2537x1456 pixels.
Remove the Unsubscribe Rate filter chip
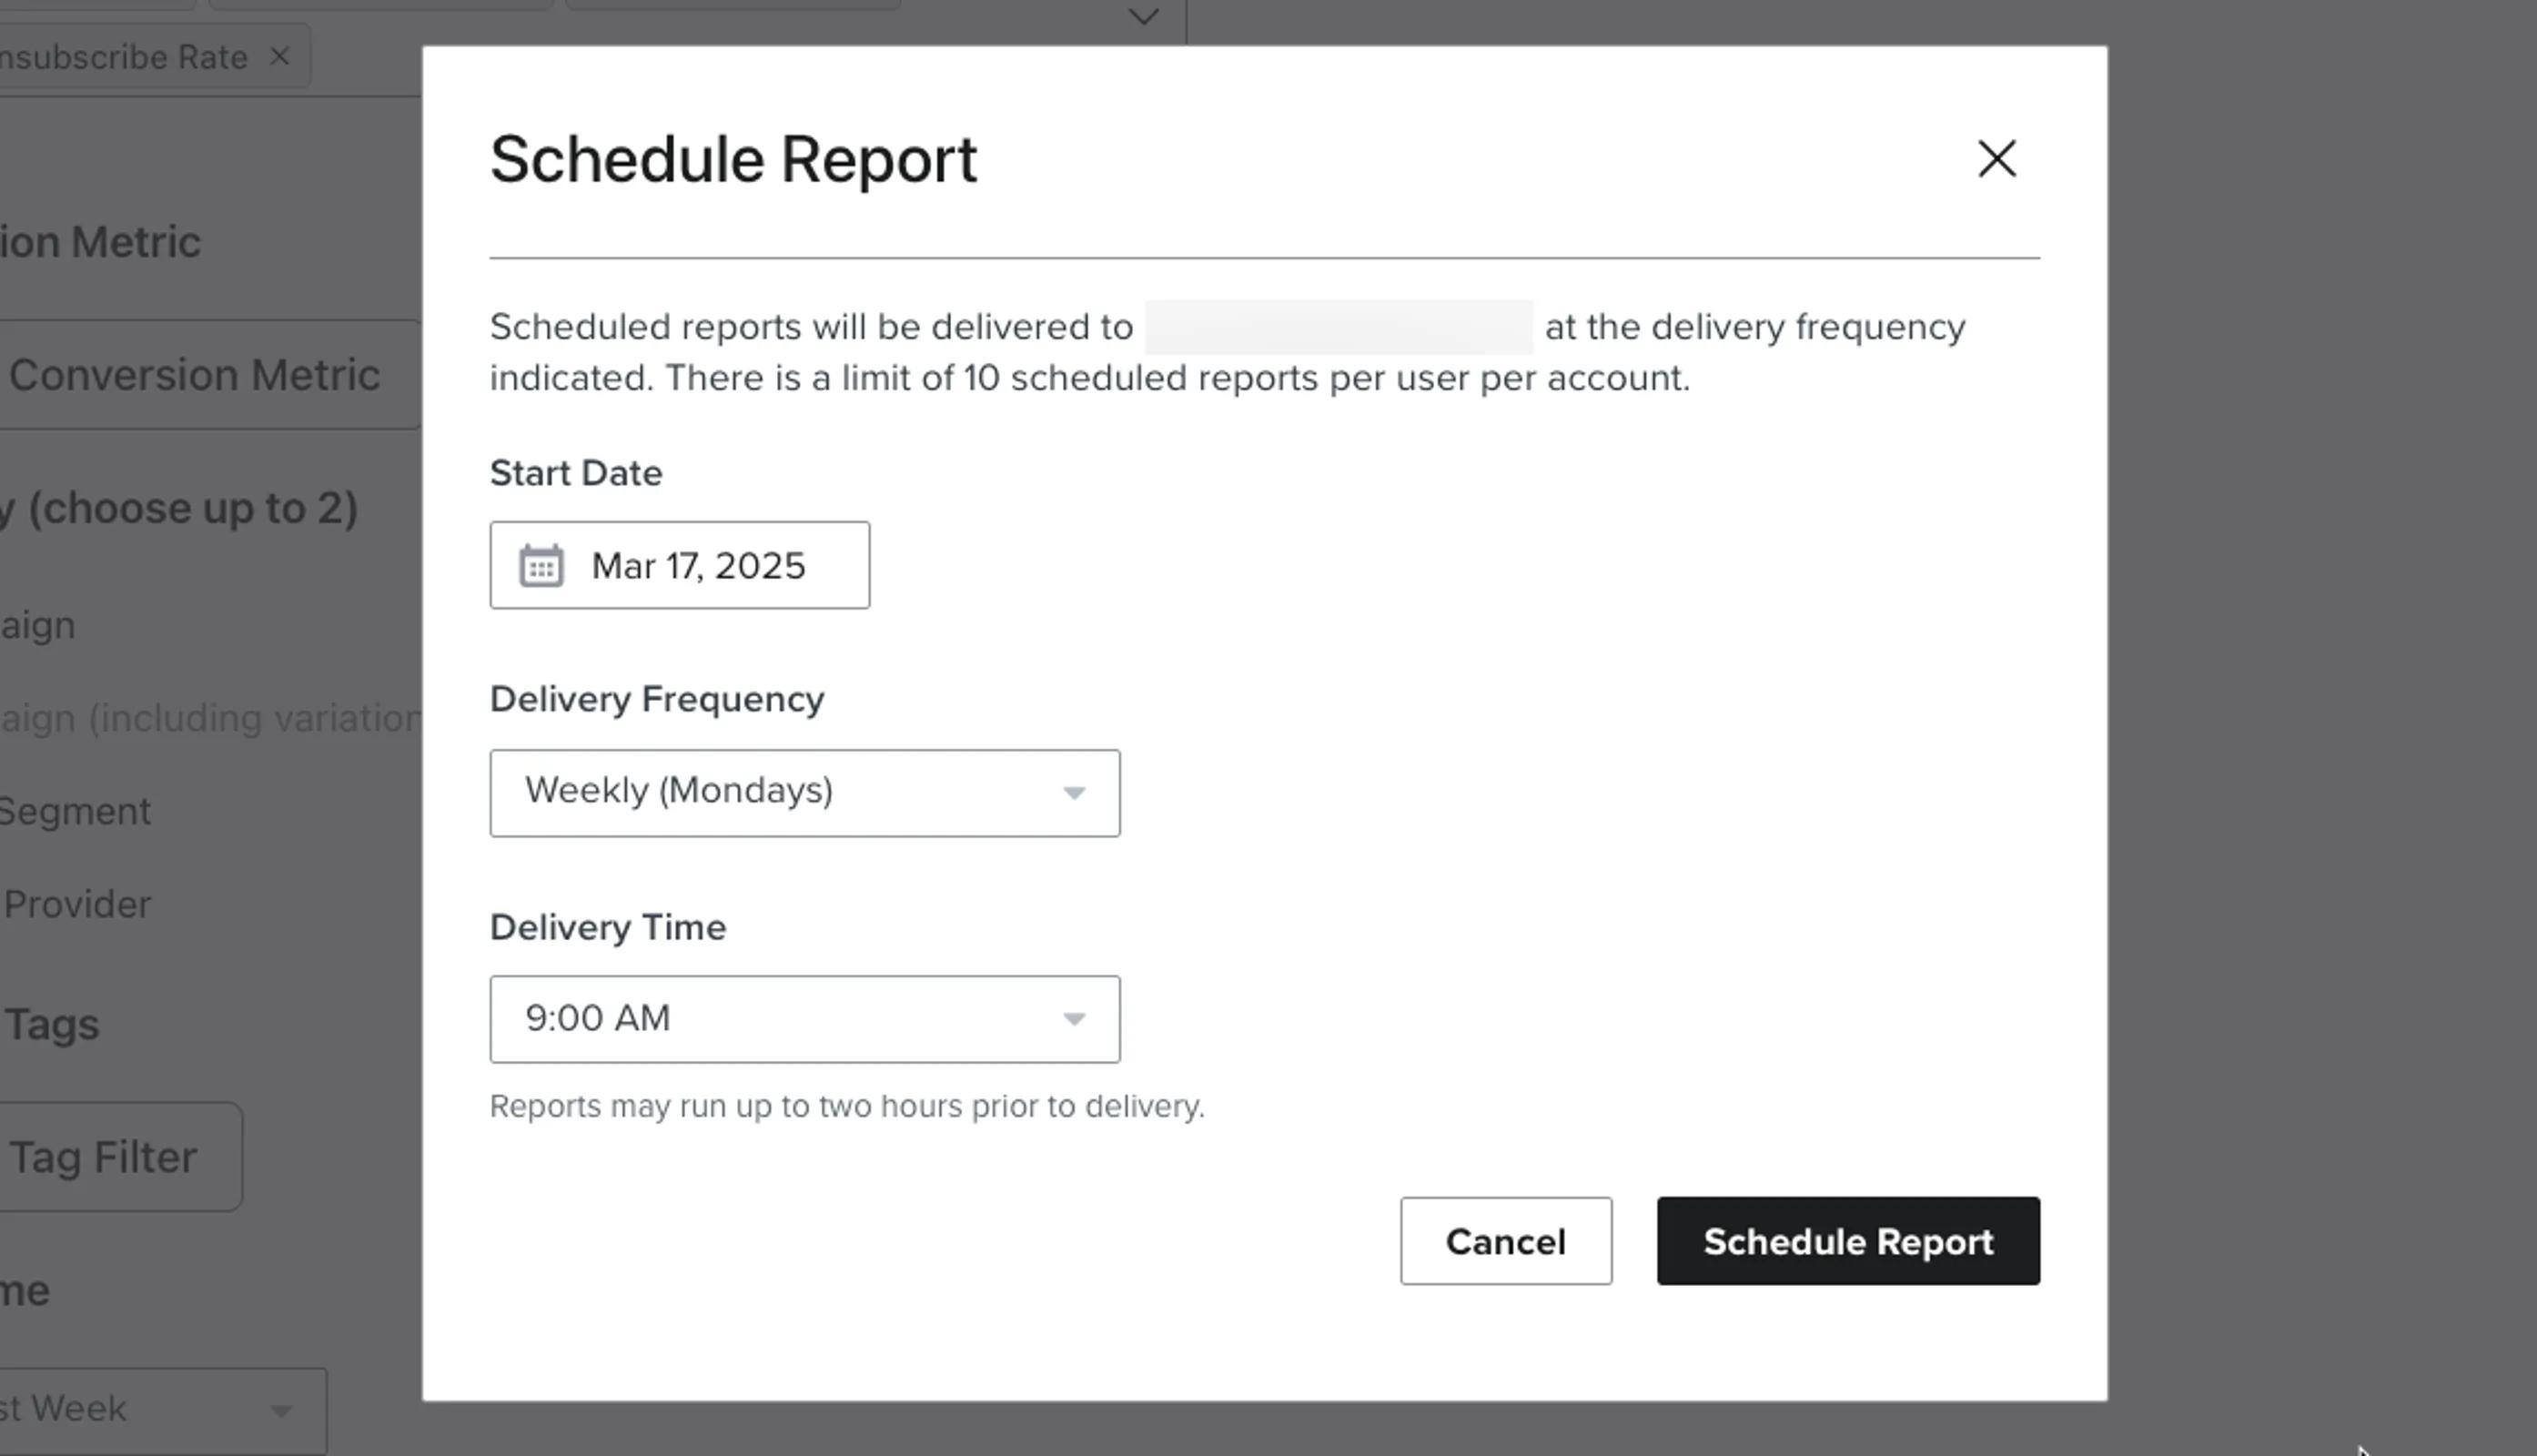click(x=279, y=56)
